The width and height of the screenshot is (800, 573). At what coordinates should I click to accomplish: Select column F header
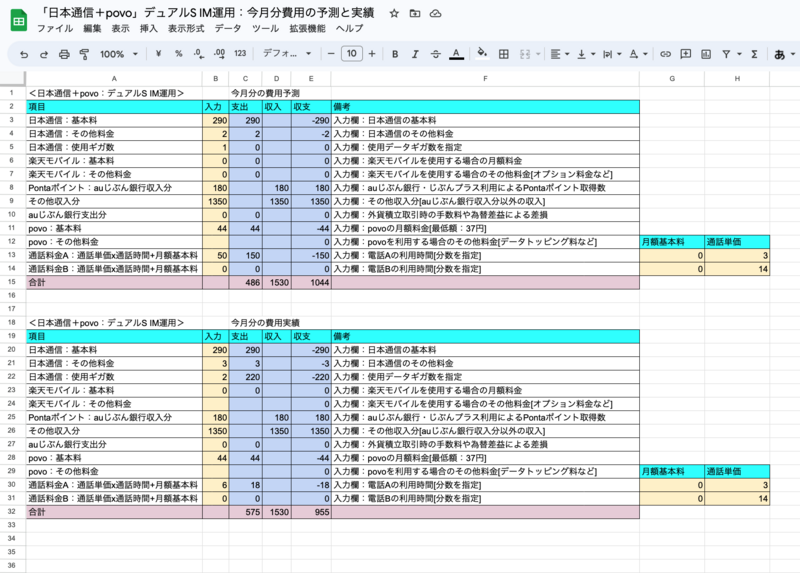(x=485, y=79)
